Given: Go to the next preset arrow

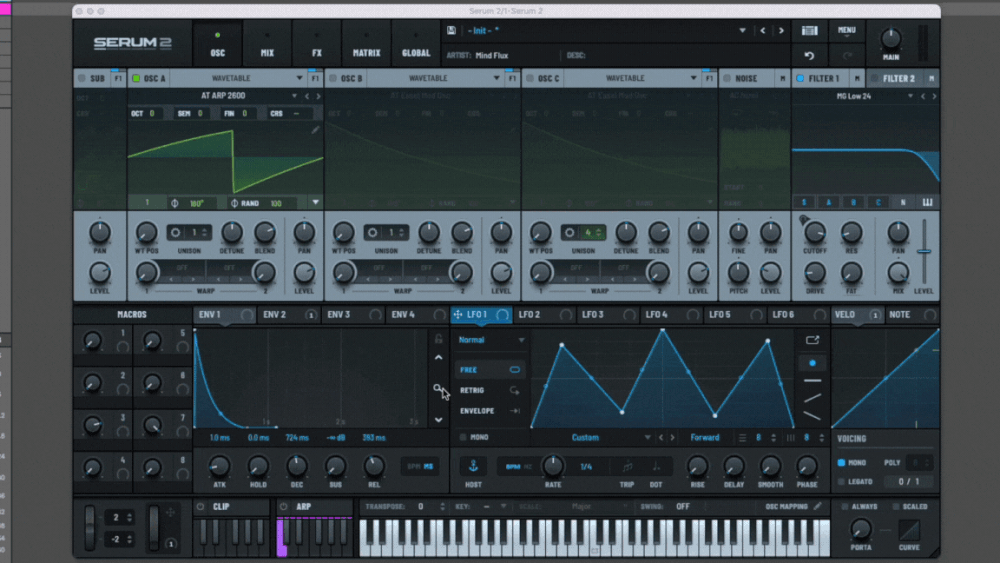Looking at the screenshot, I should (781, 31).
